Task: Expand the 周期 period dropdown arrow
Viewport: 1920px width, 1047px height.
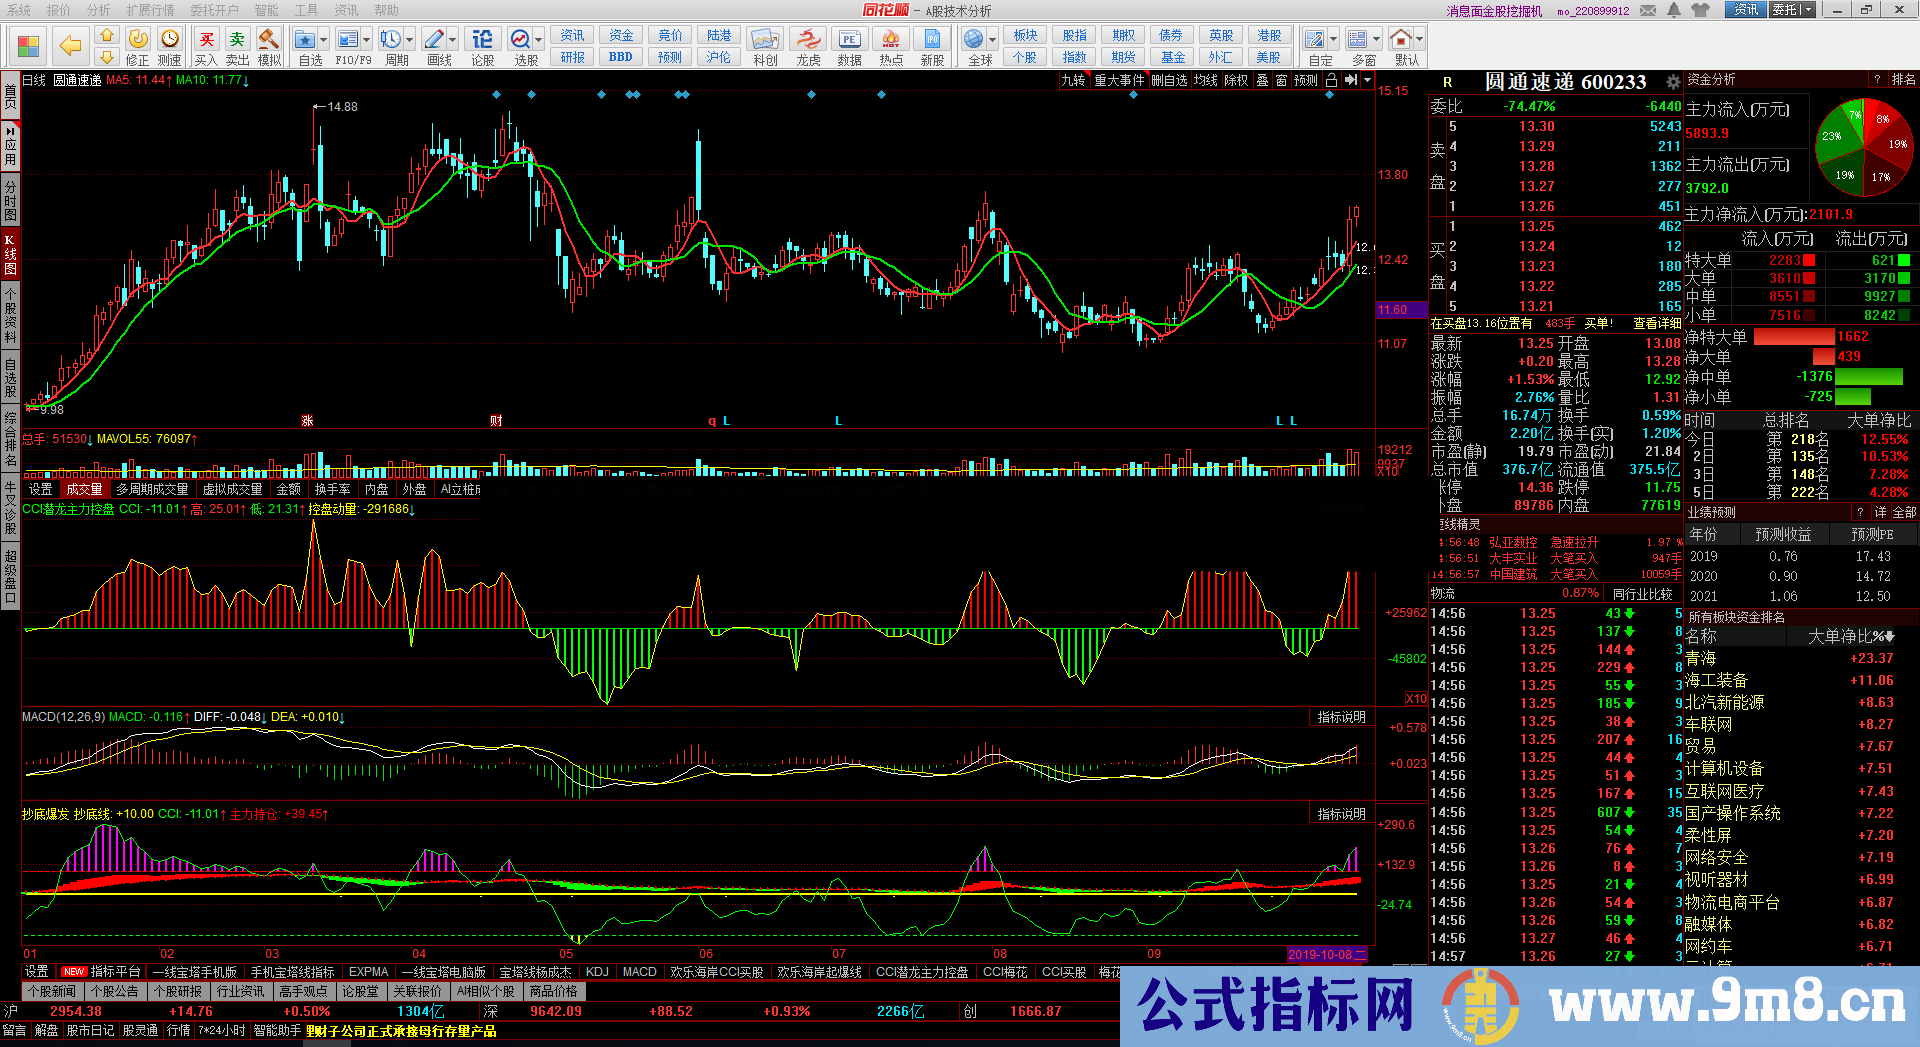Action: (x=409, y=40)
